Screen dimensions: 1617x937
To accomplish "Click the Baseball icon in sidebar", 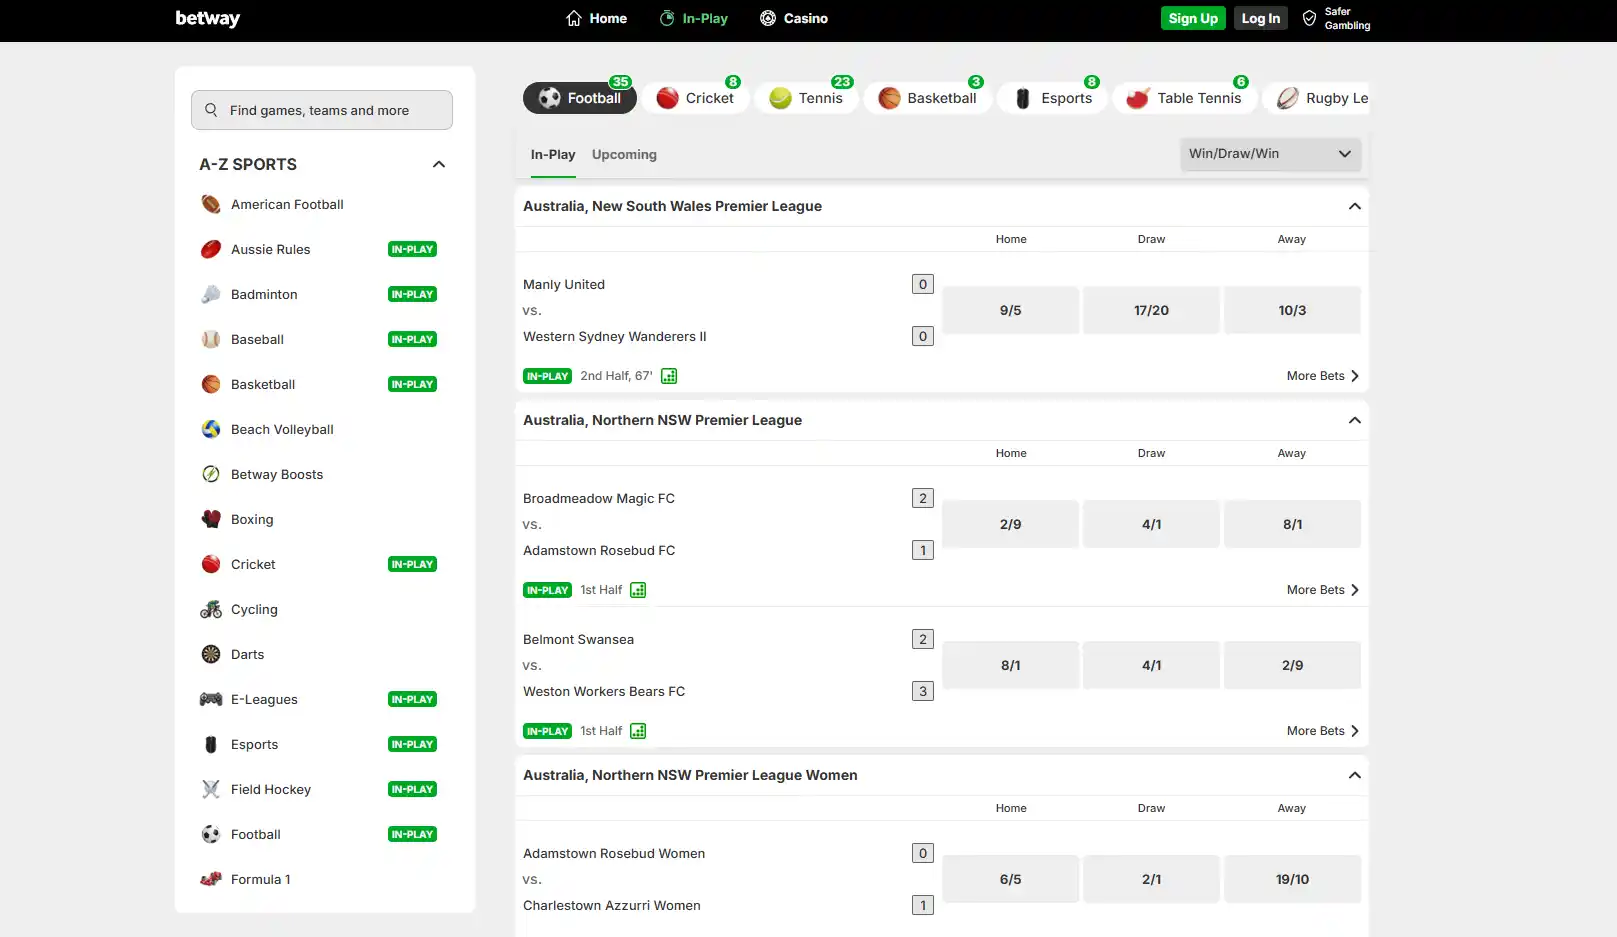I will [211, 339].
